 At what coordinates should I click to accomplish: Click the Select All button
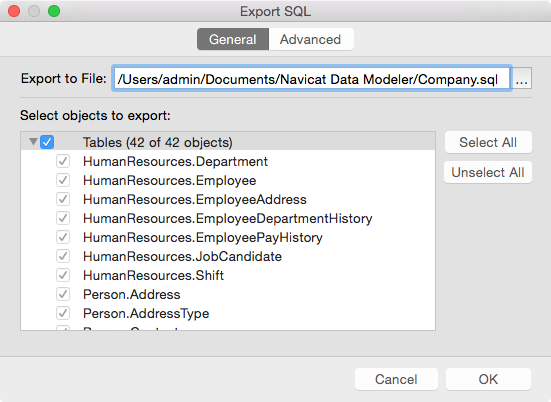pyautogui.click(x=488, y=142)
